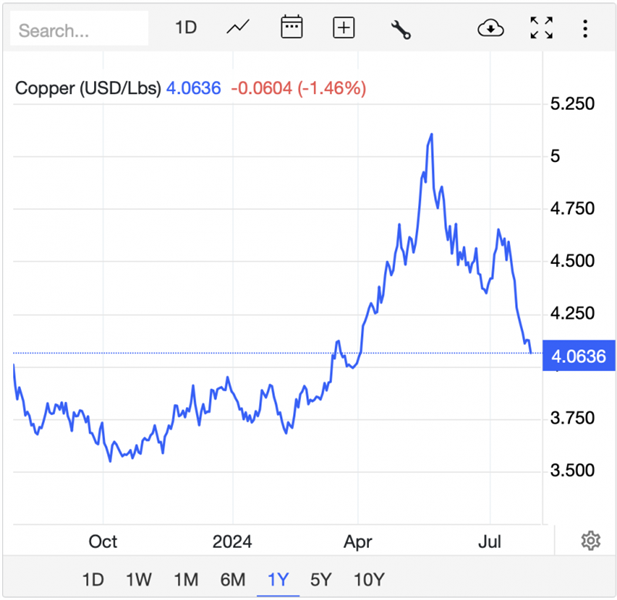Open the 1D interval selector in toolbar
The height and width of the screenshot is (600, 617).
click(186, 28)
